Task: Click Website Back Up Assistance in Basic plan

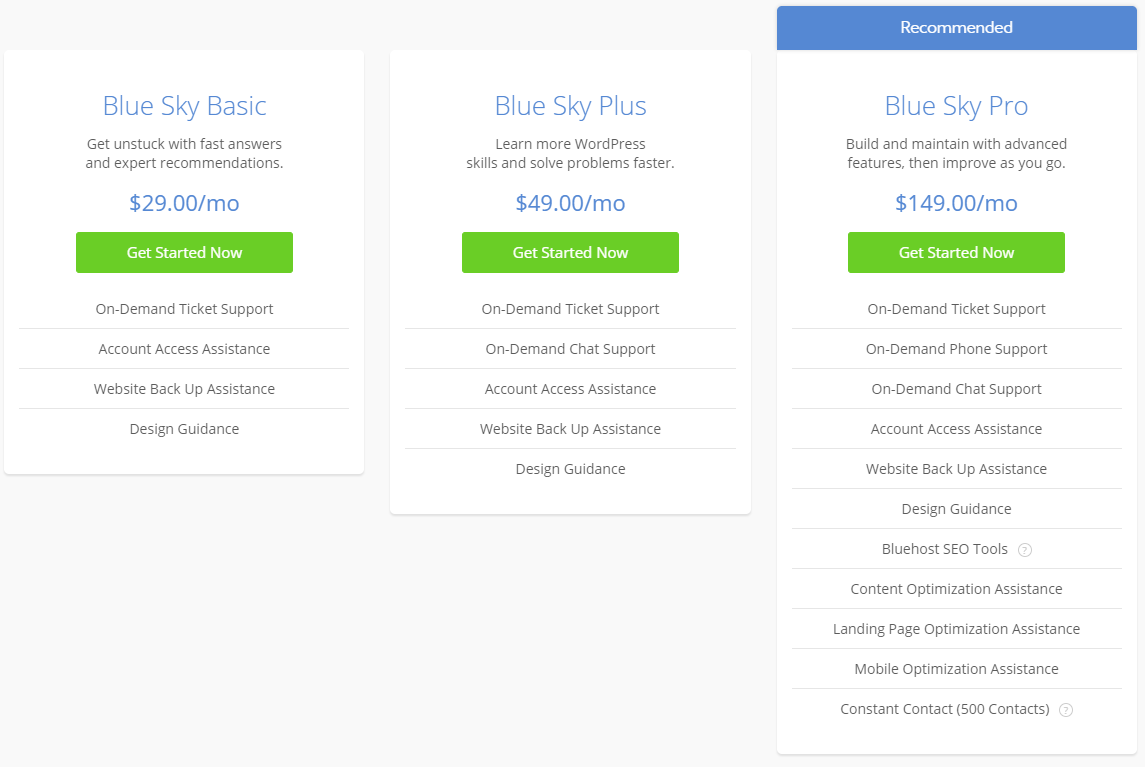Action: (x=184, y=389)
